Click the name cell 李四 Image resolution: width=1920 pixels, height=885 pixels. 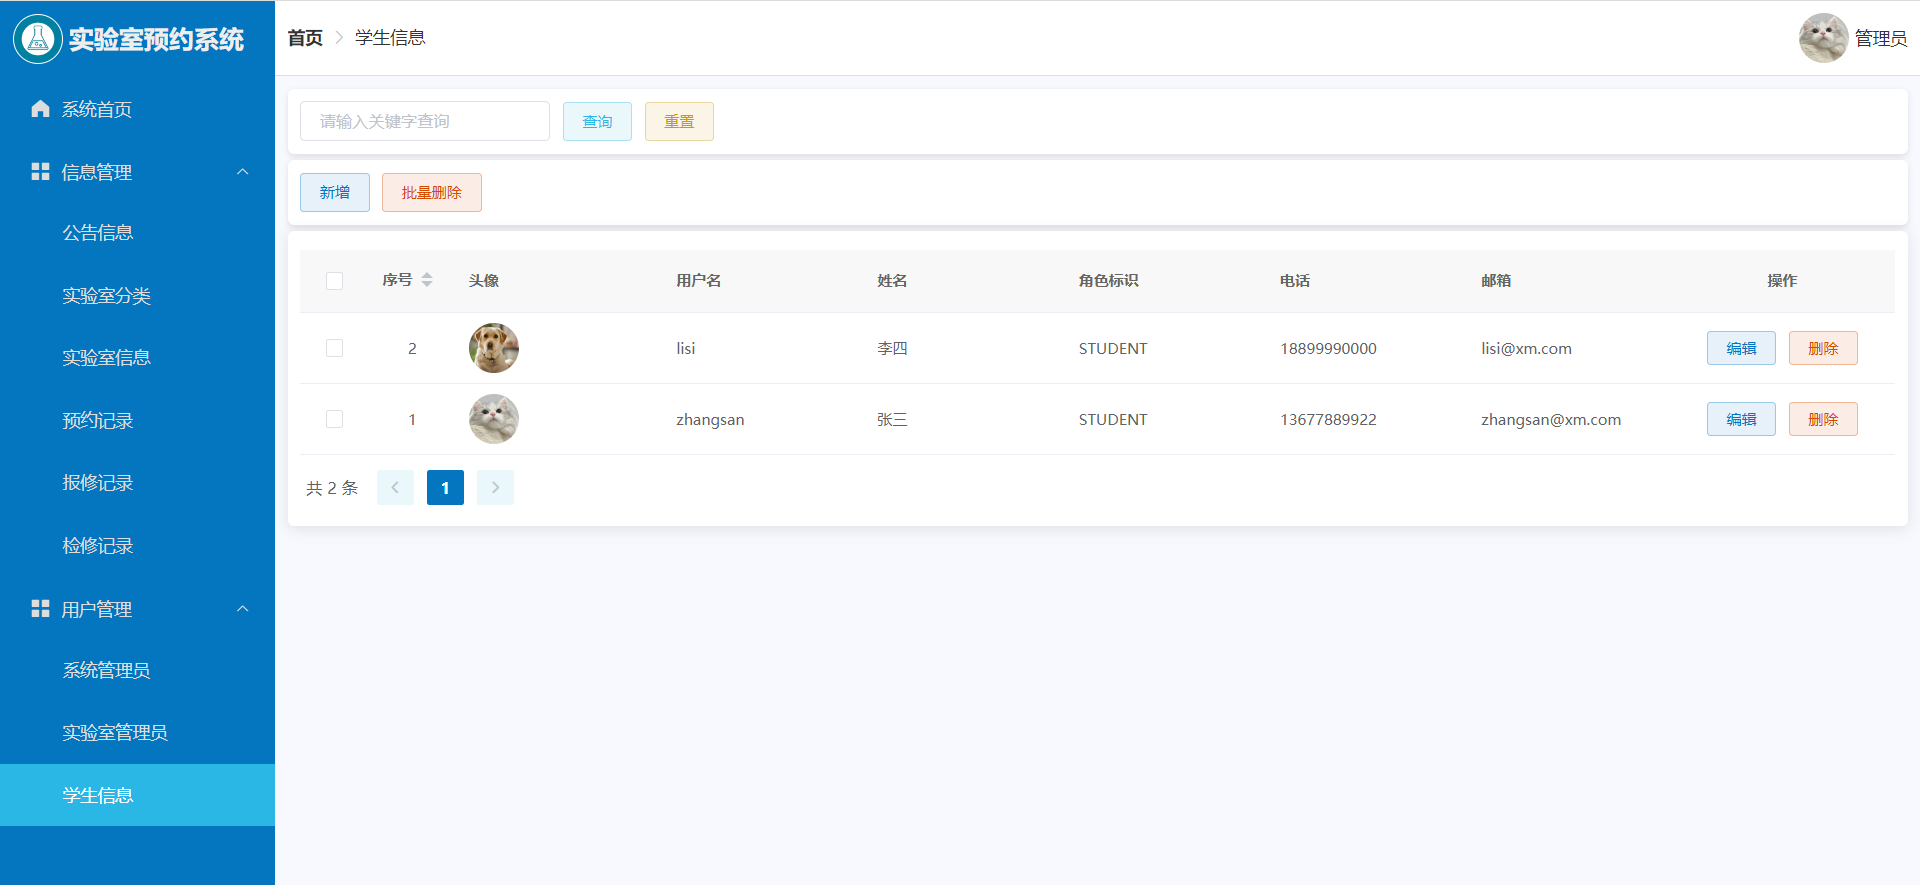pyautogui.click(x=892, y=348)
